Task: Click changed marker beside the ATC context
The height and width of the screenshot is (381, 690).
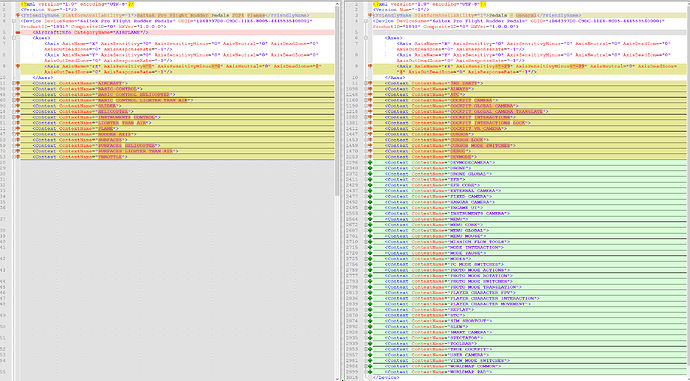Action: (370, 95)
